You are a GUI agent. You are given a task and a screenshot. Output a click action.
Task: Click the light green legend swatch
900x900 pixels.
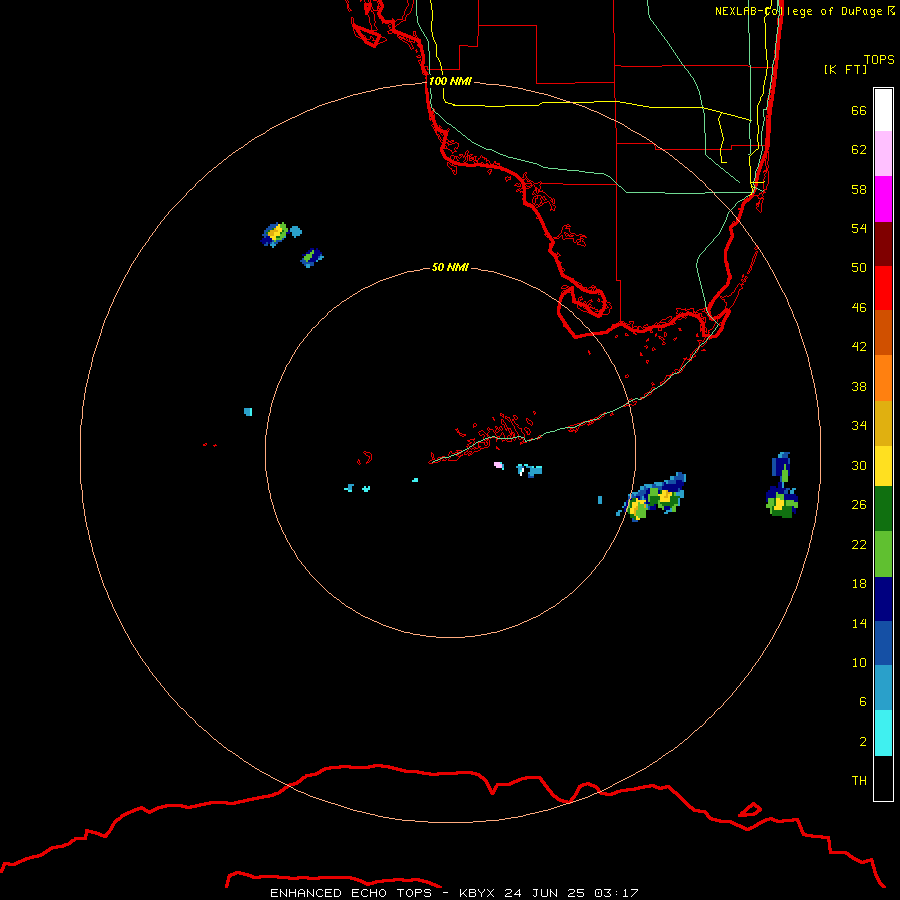(x=883, y=554)
